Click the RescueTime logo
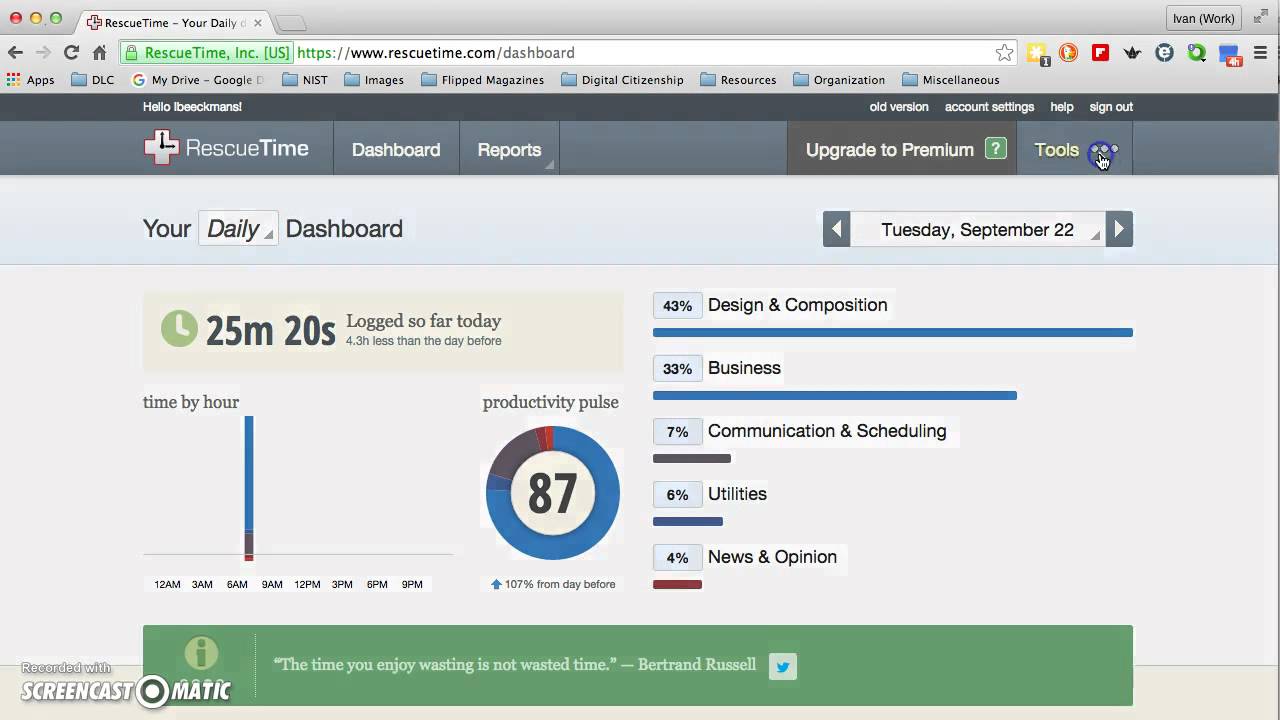This screenshot has height=720, width=1280. pos(226,148)
